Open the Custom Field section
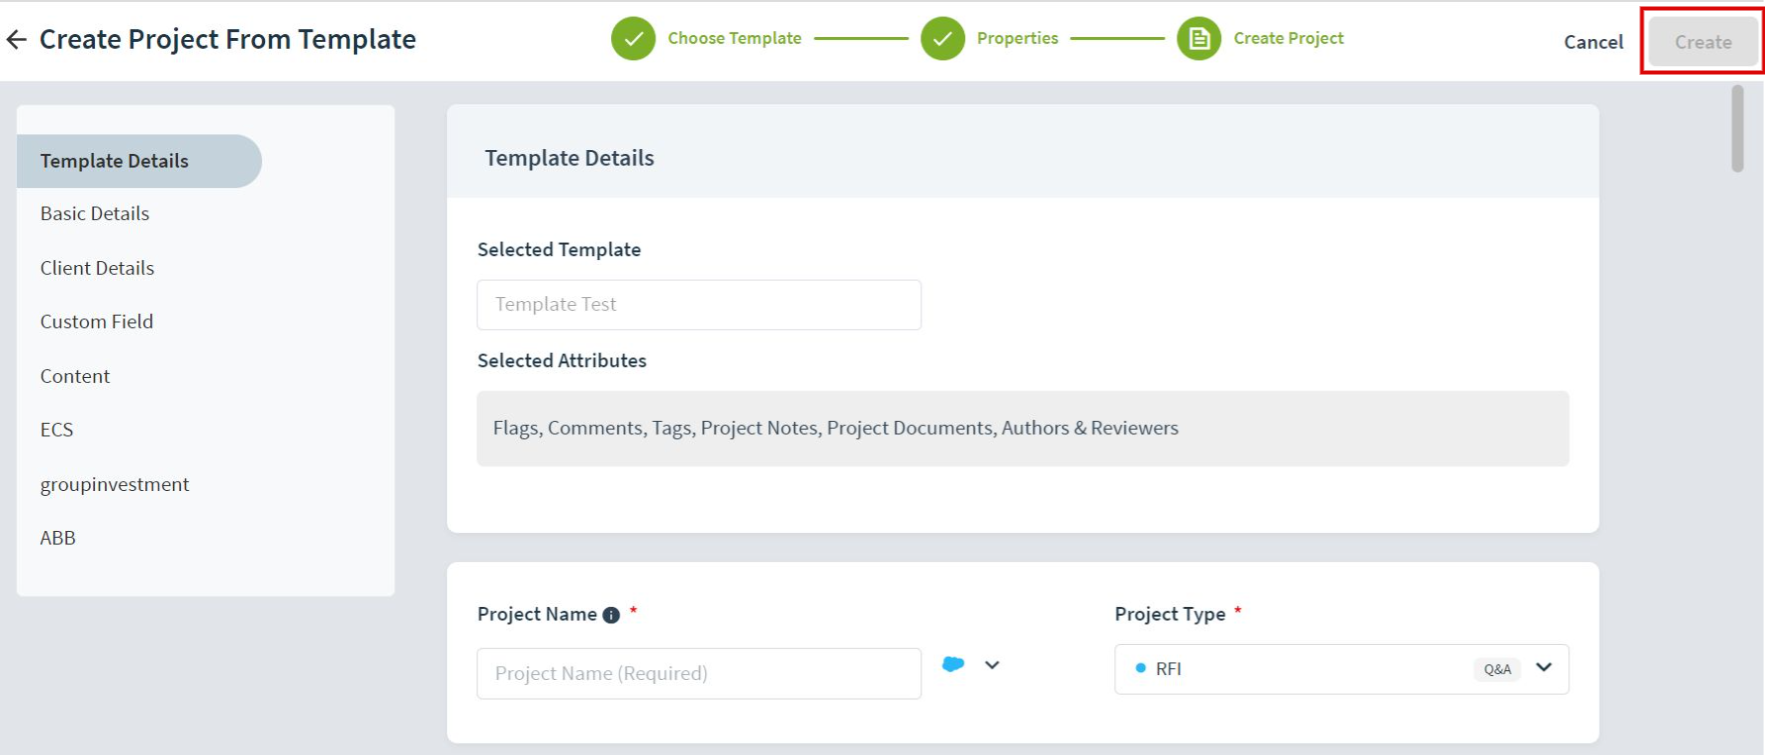1765x755 pixels. (x=97, y=322)
